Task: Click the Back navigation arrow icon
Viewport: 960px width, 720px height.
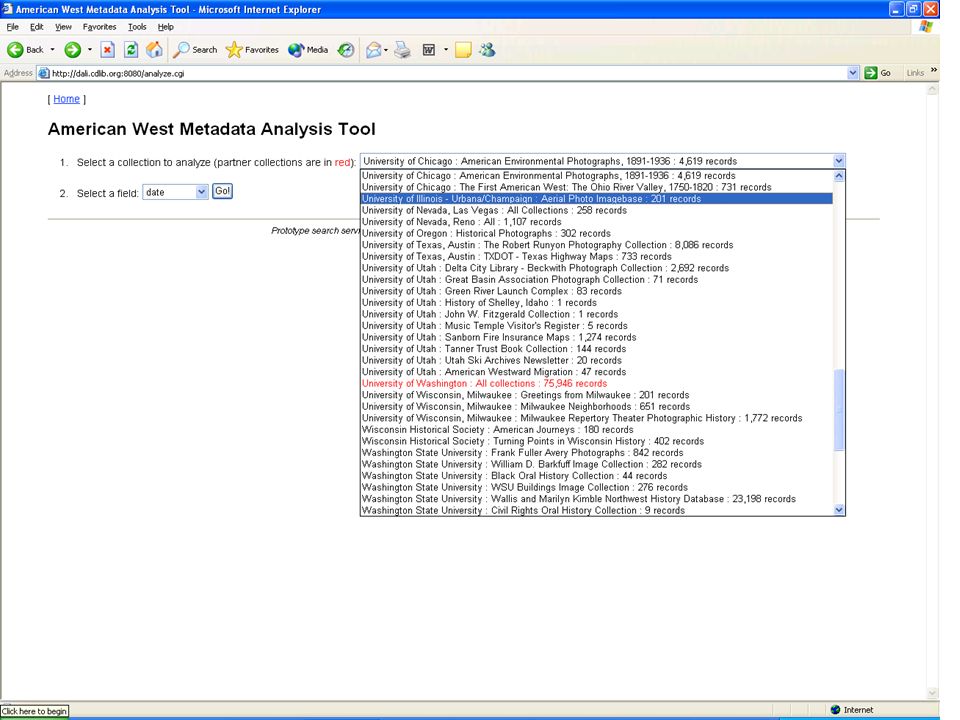Action: [x=15, y=50]
